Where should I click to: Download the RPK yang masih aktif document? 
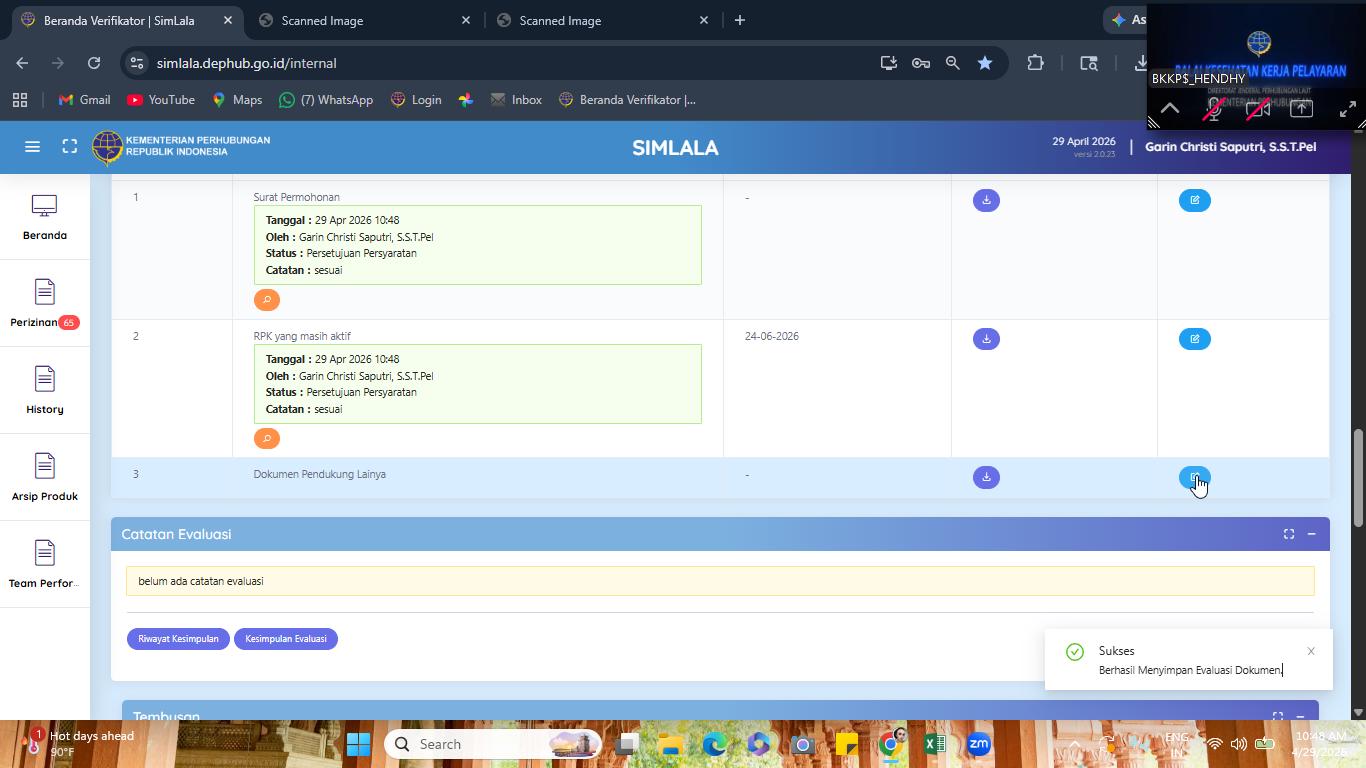(x=986, y=339)
